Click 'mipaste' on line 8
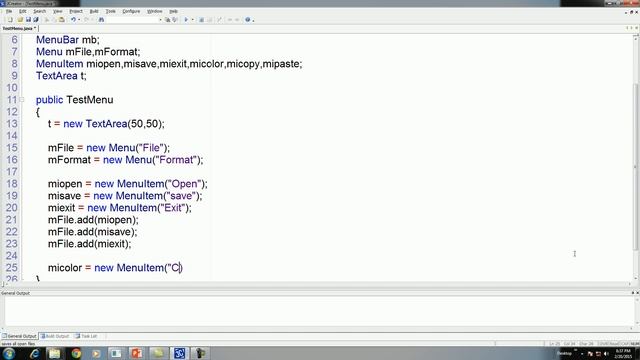The width and height of the screenshot is (640, 360). [280, 64]
